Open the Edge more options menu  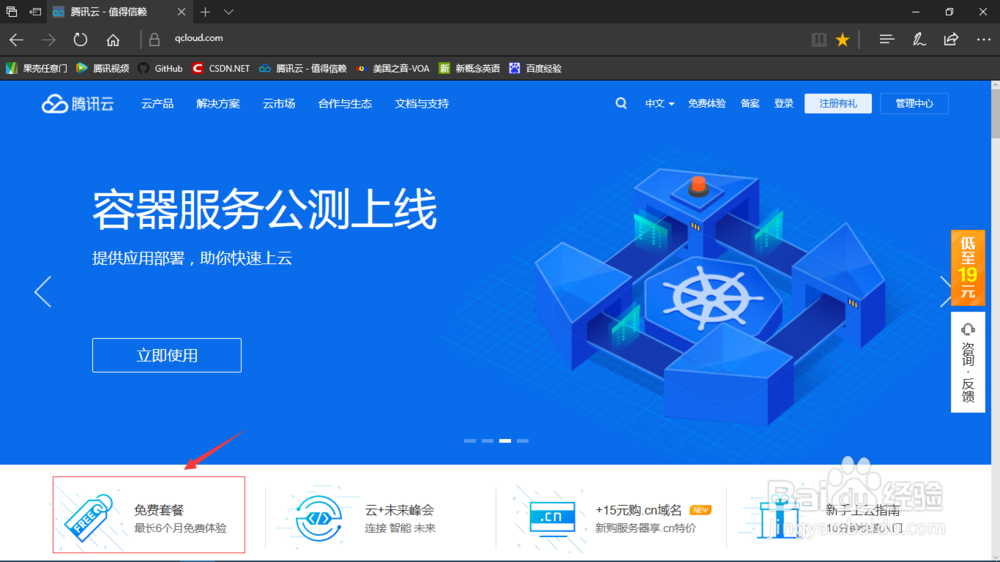982,40
